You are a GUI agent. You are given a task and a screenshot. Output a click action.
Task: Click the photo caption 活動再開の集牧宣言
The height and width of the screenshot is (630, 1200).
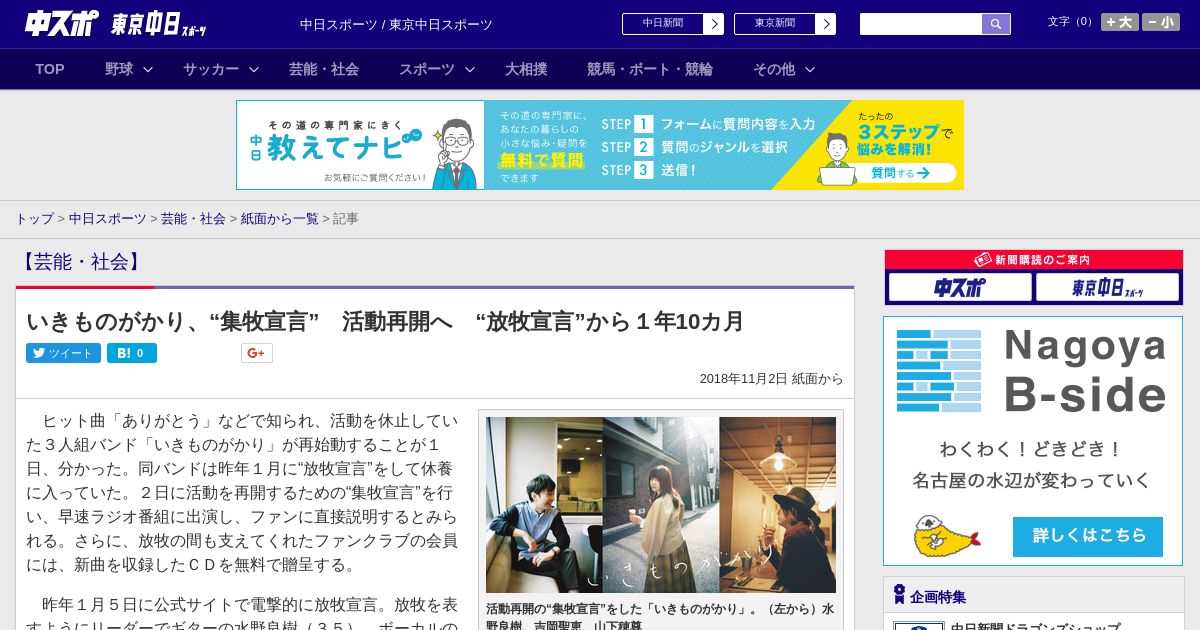660,617
